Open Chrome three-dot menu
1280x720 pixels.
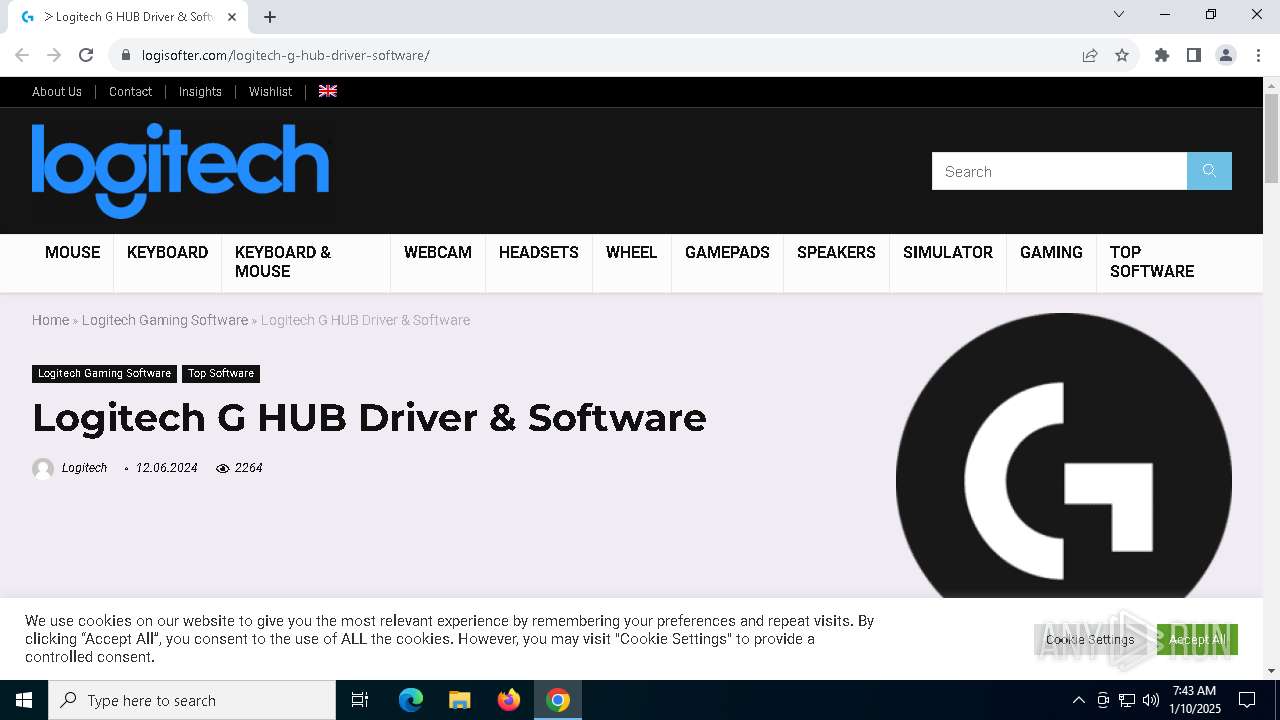coord(1258,55)
